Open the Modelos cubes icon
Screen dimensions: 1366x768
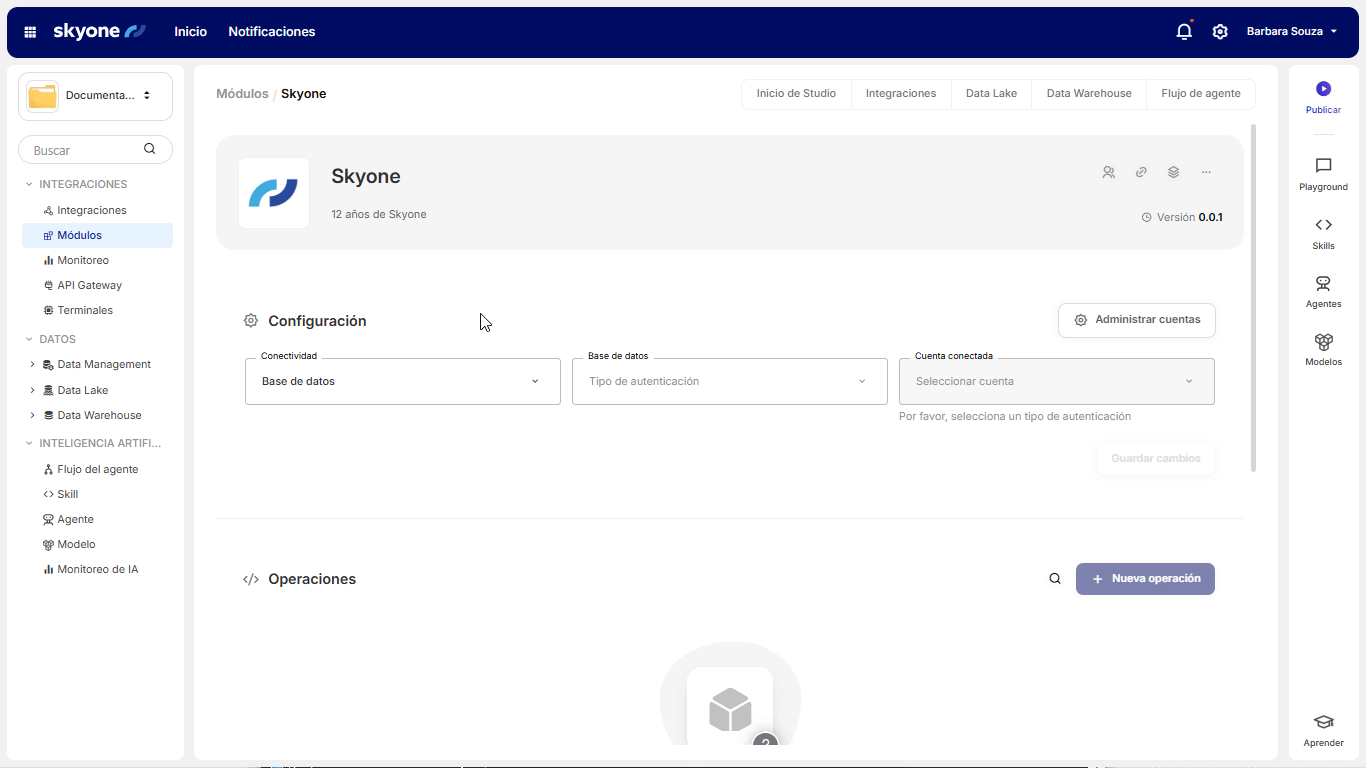[1323, 342]
